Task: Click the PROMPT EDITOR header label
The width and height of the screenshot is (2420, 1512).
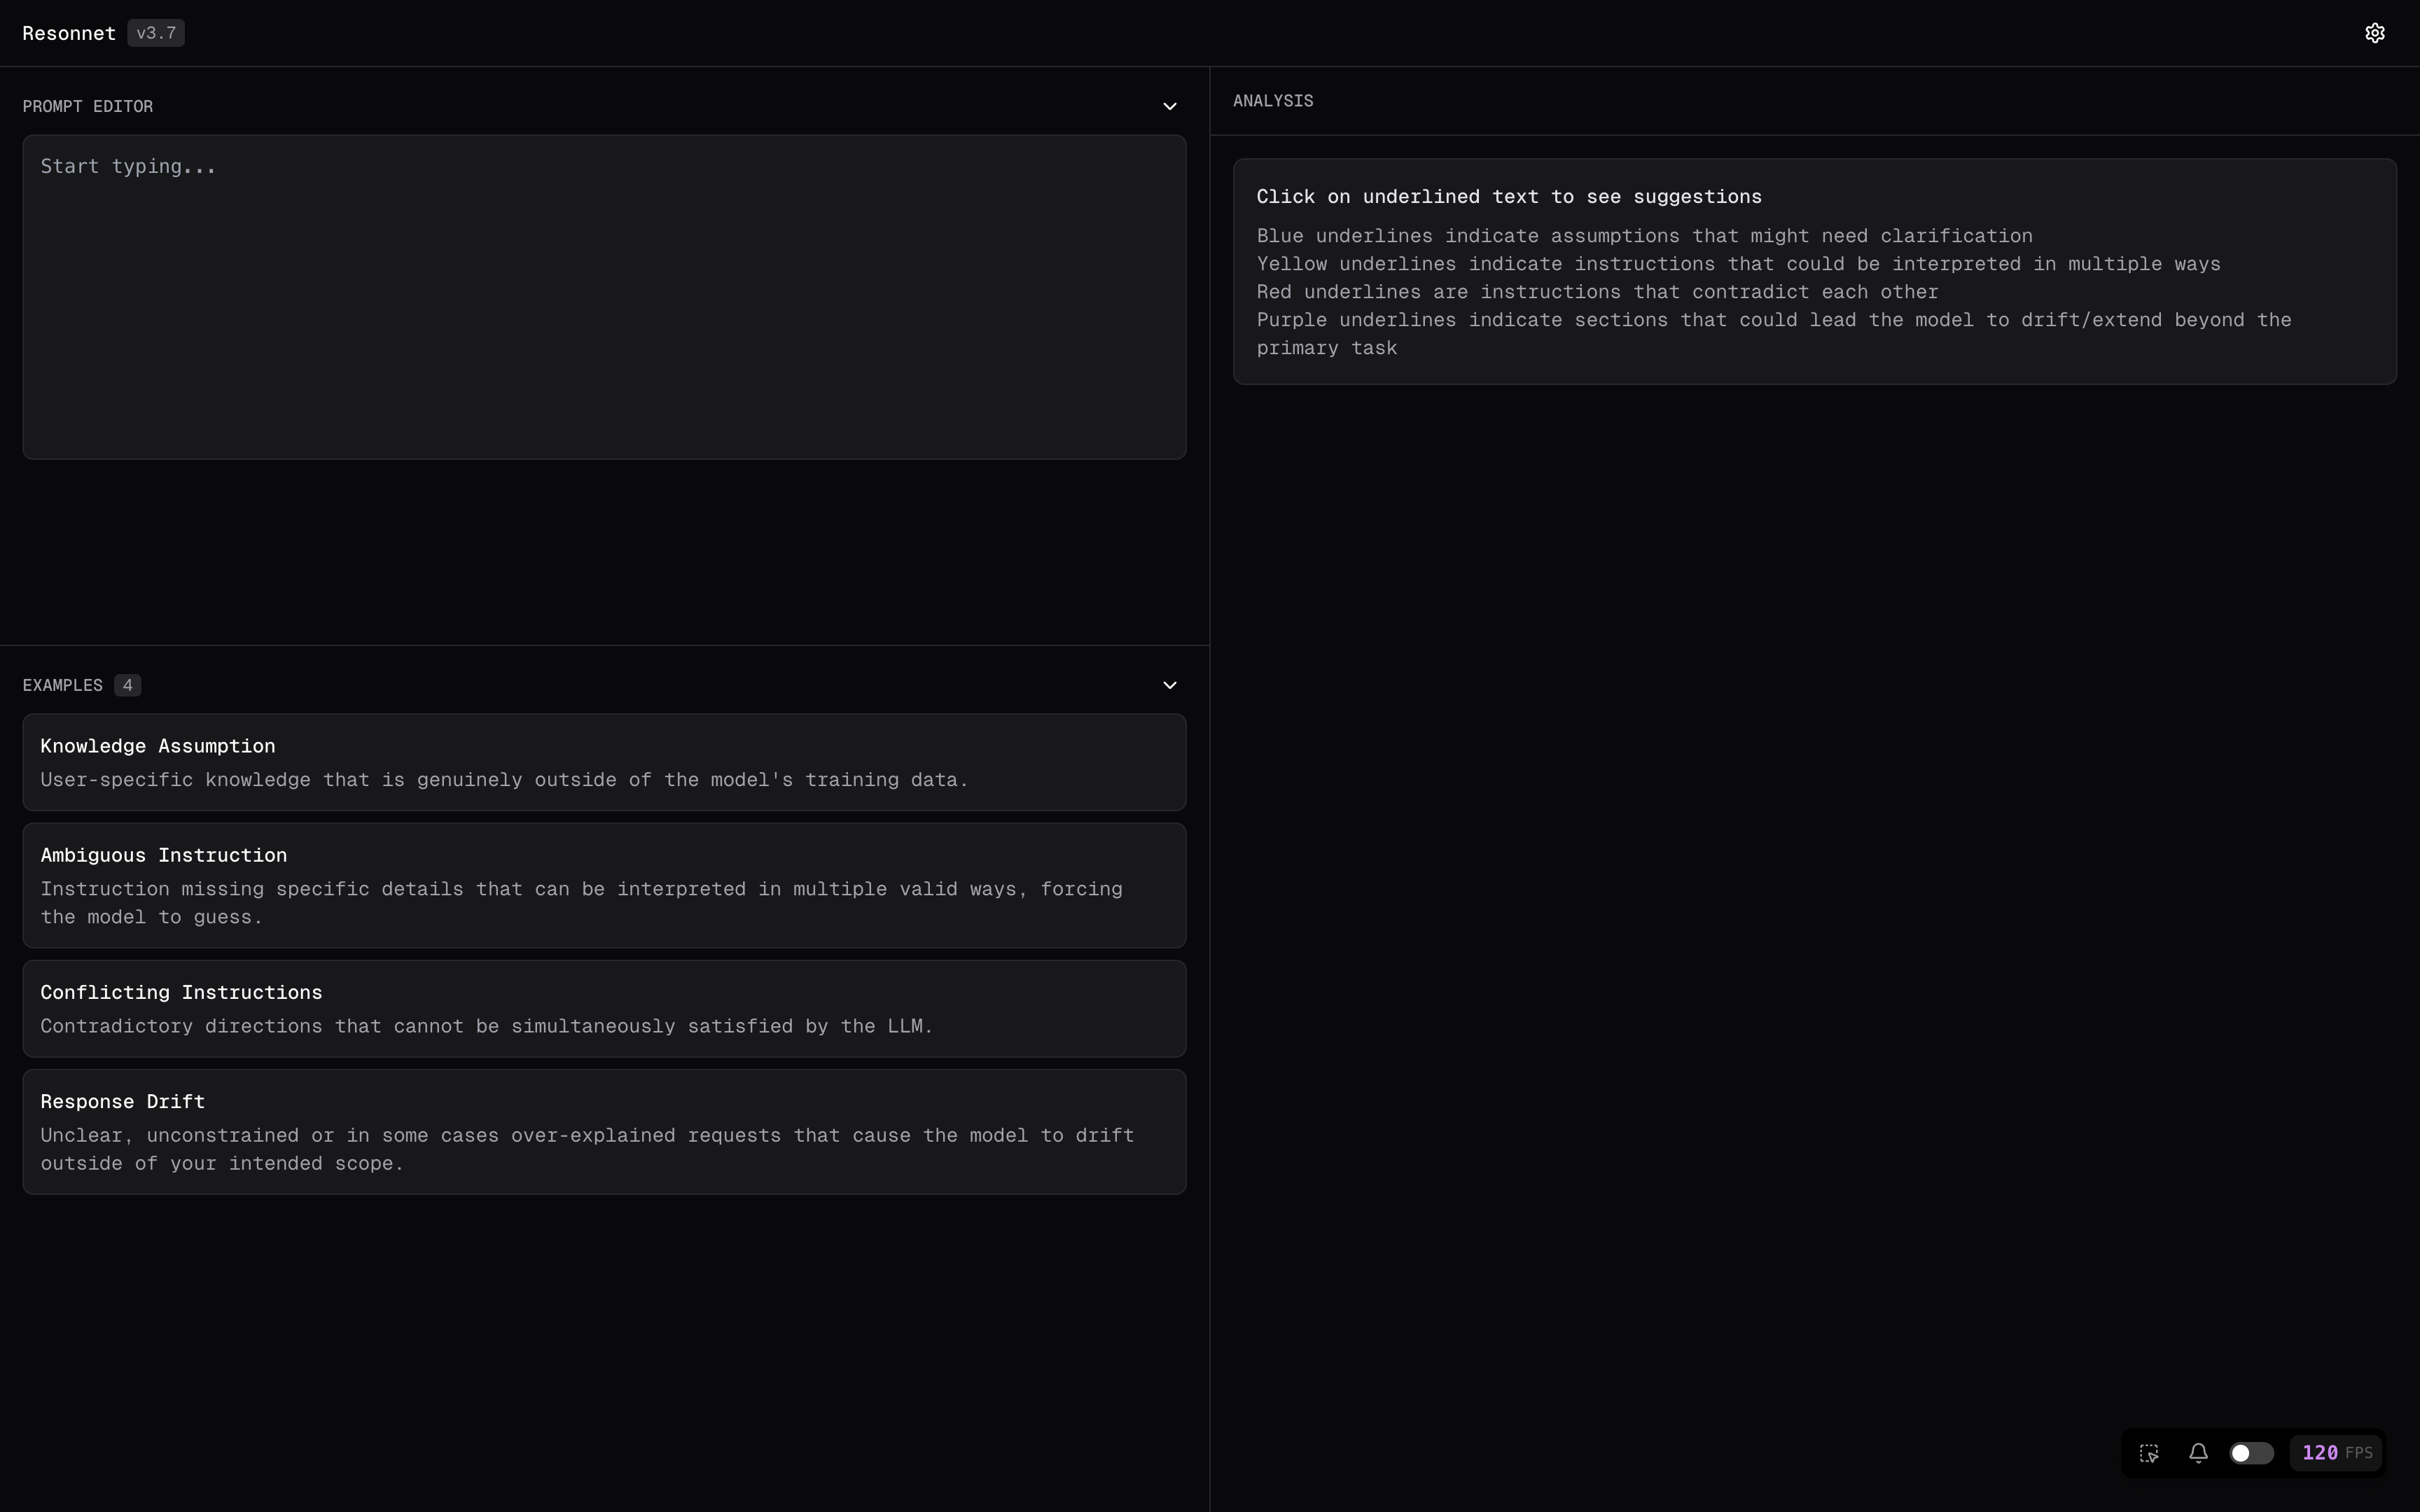Action: pos(88,106)
